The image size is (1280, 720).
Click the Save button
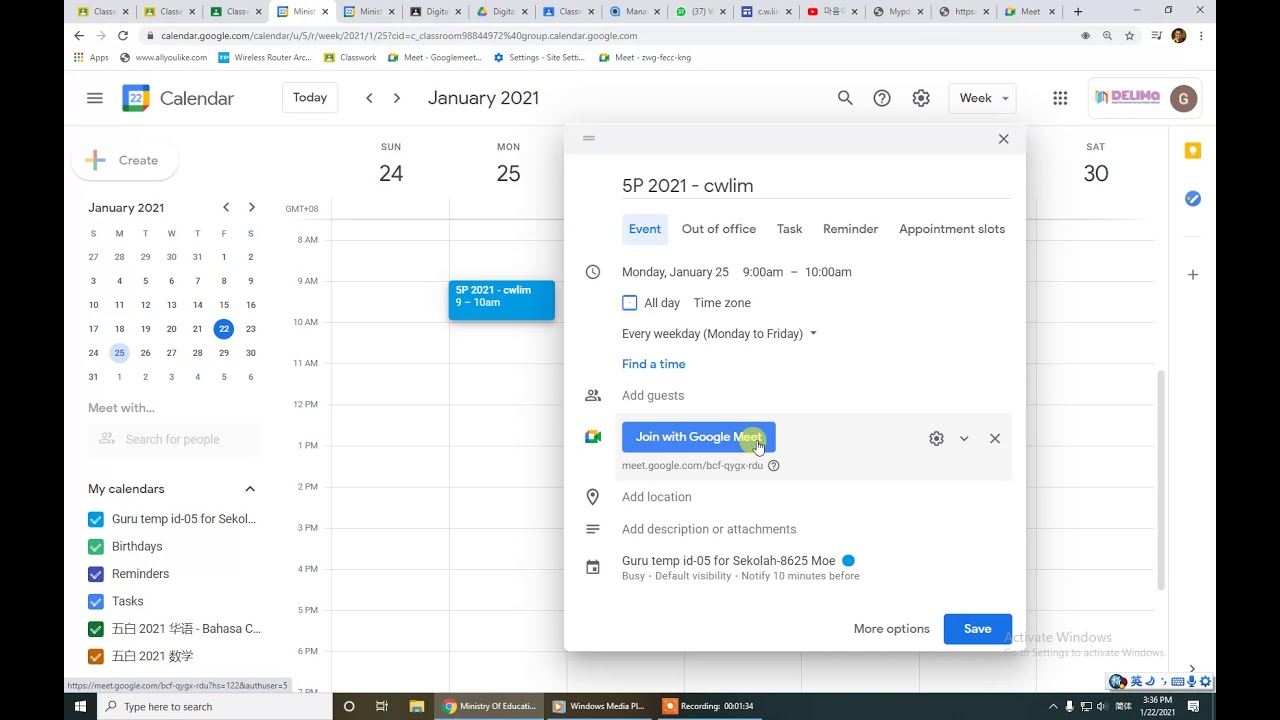(x=977, y=629)
